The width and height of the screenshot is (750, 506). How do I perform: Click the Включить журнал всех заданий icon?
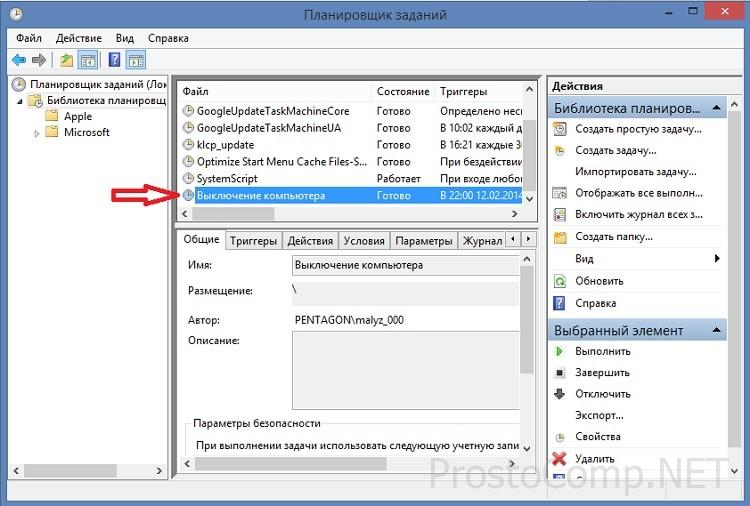560,215
